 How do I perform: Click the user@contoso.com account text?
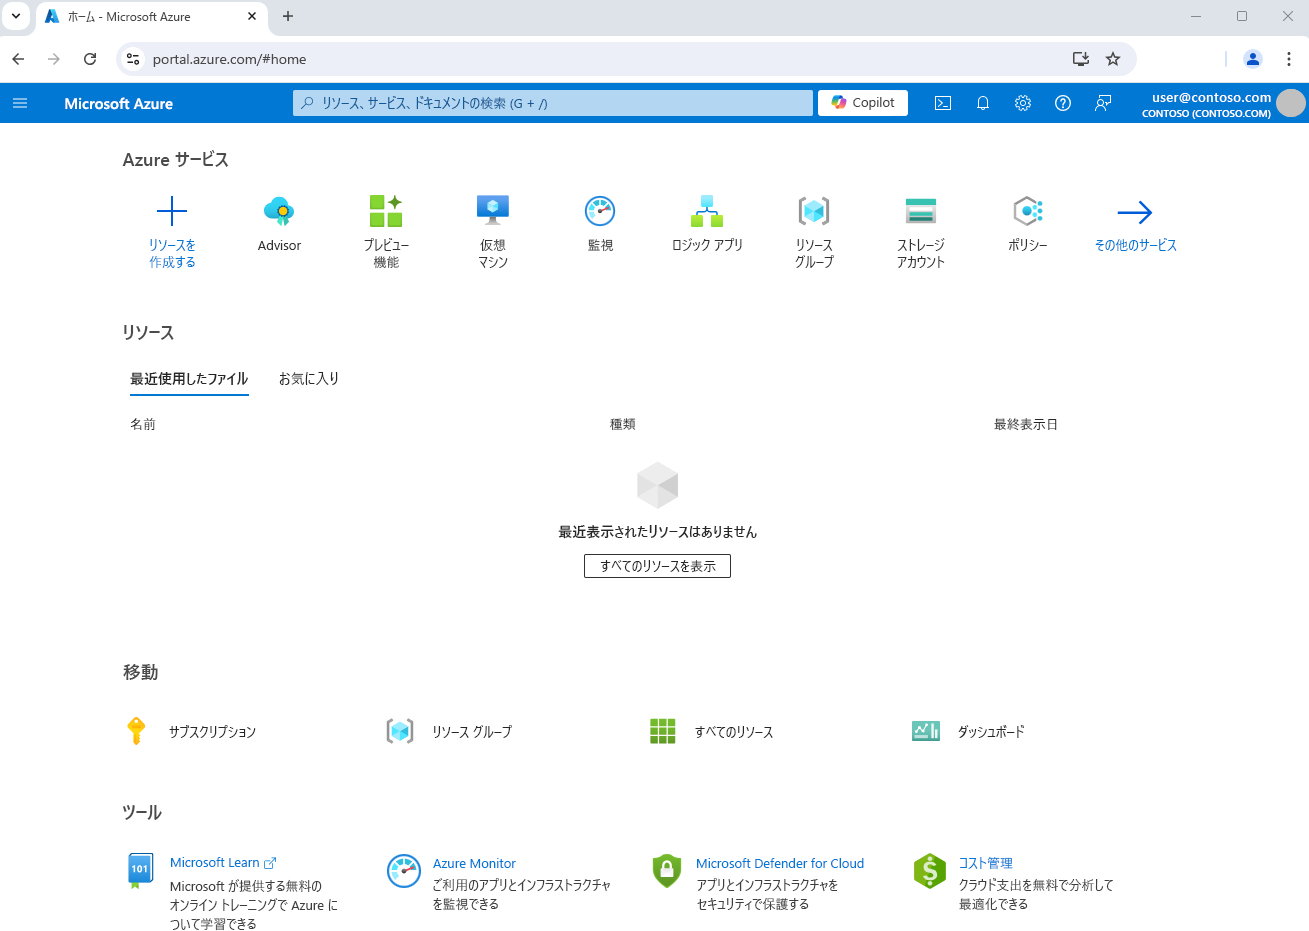pyautogui.click(x=1211, y=97)
